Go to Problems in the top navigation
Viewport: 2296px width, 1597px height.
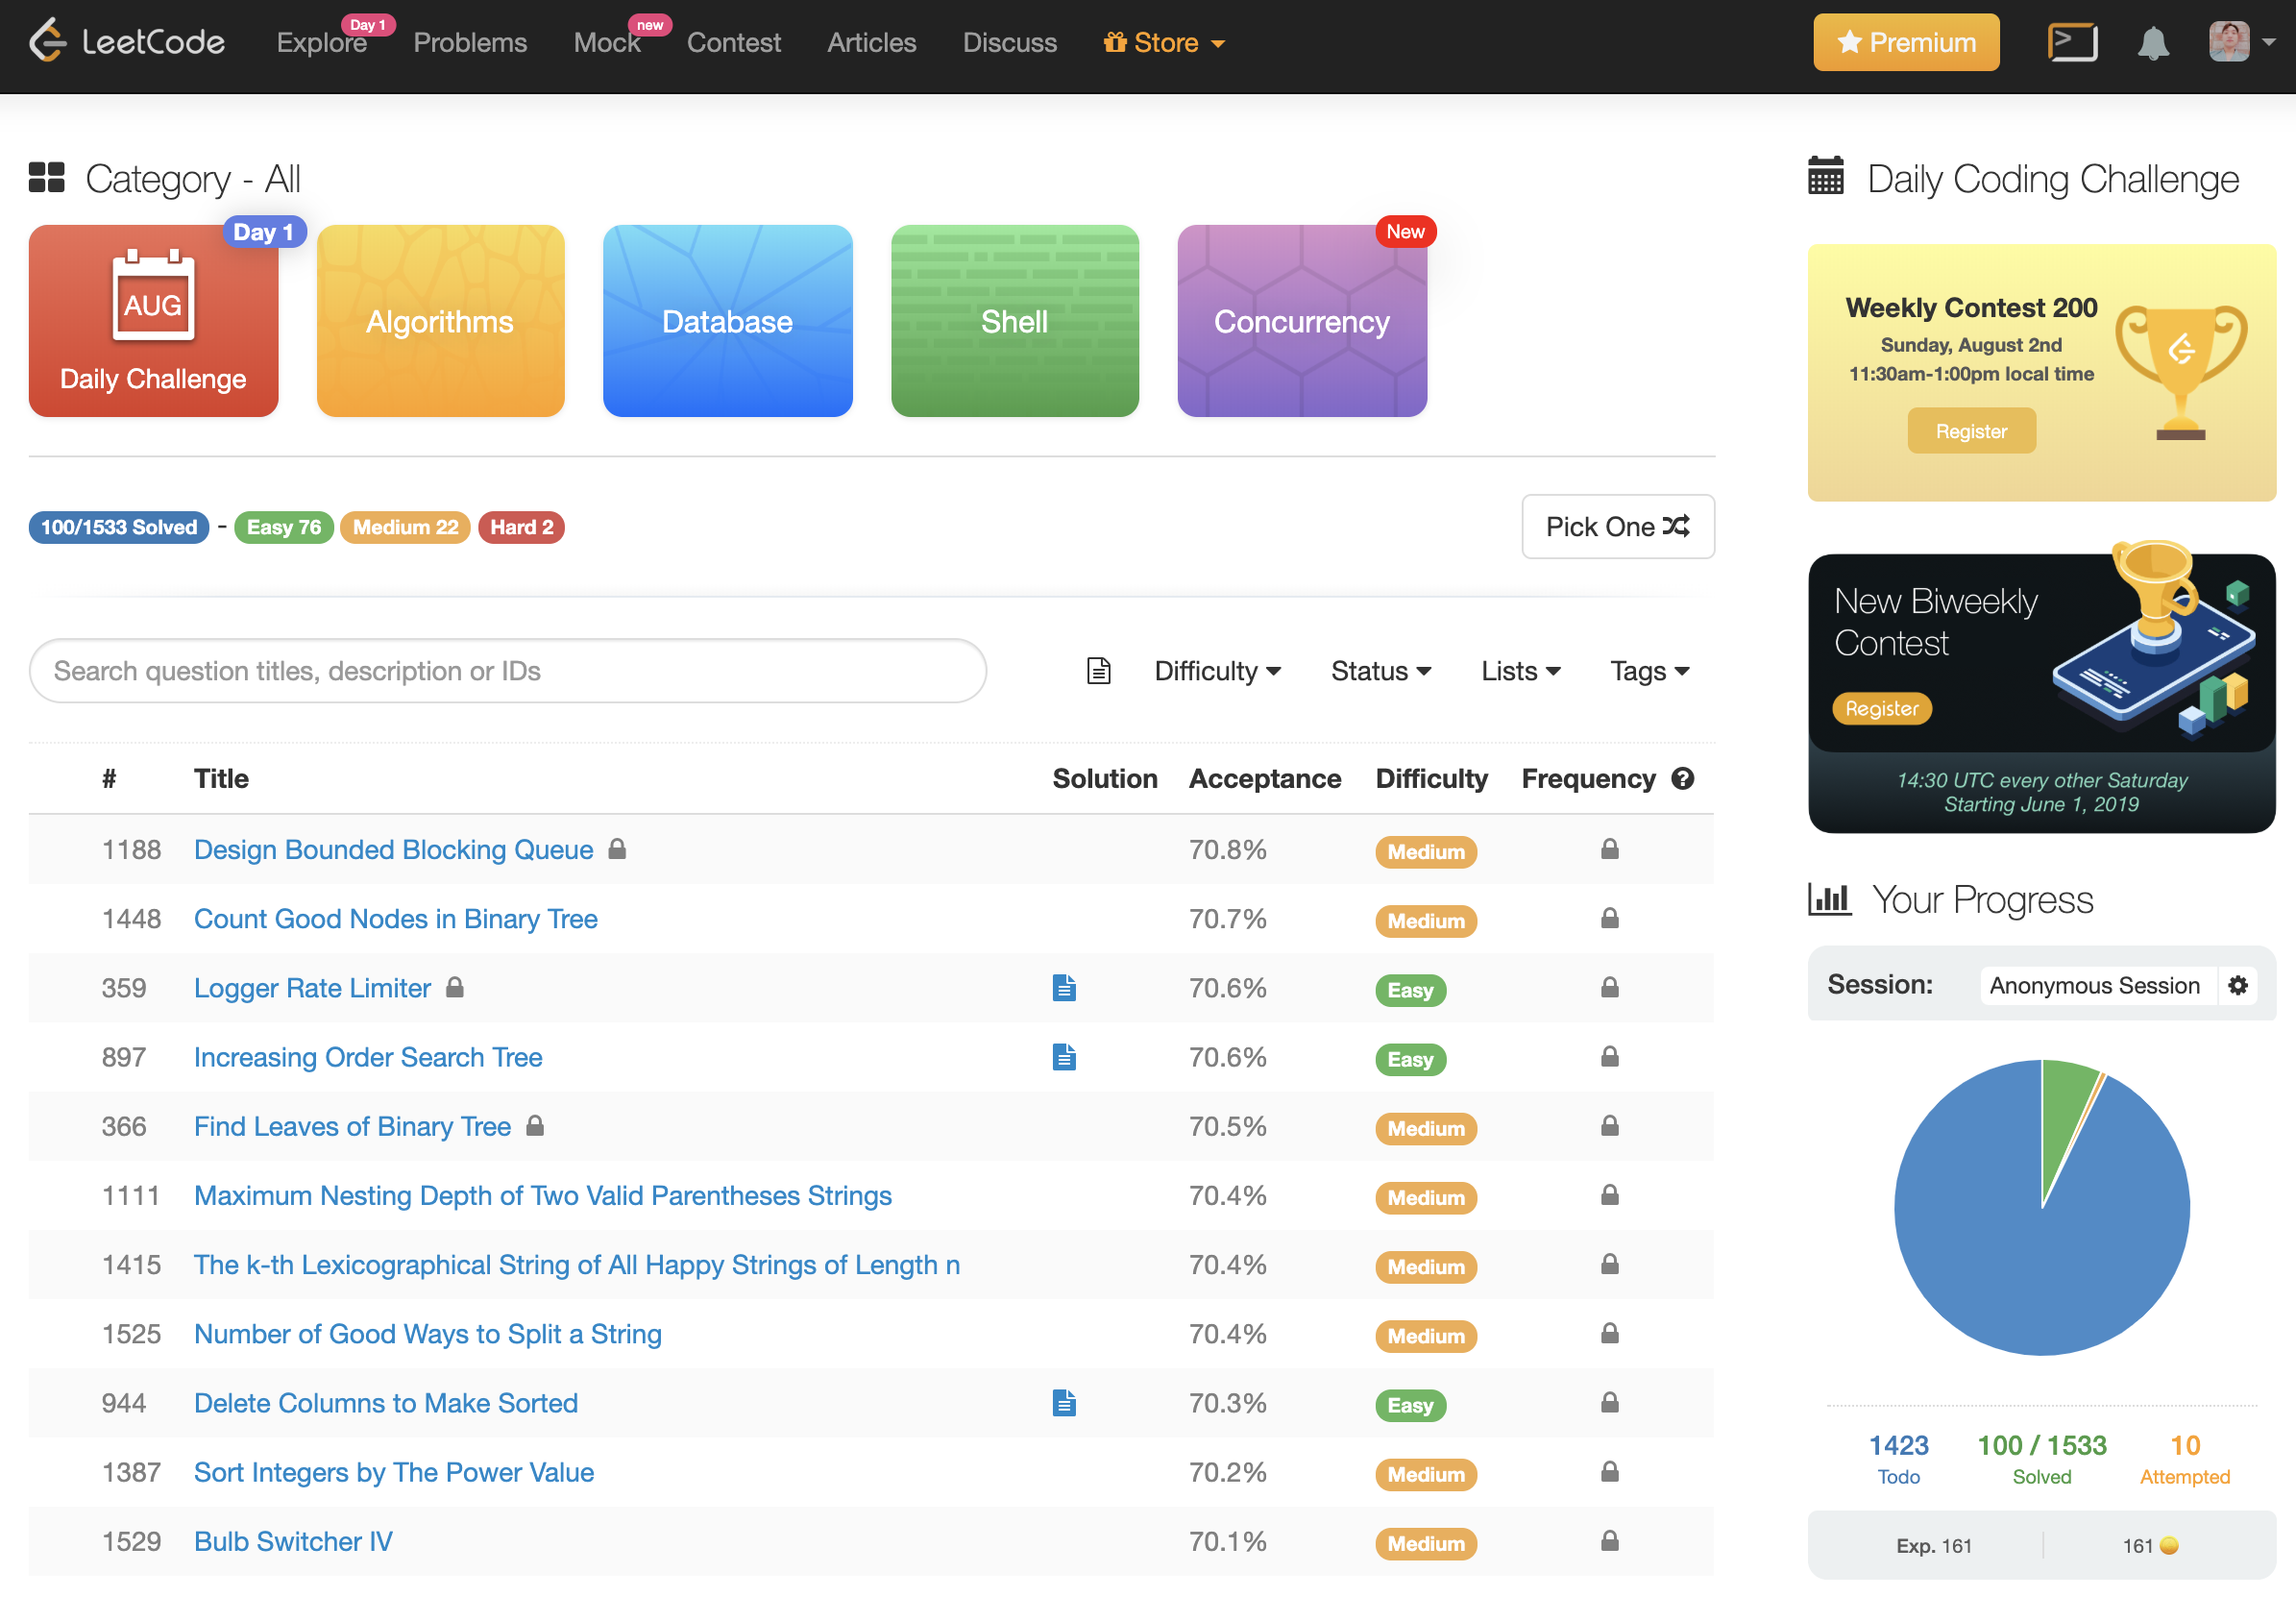(470, 43)
